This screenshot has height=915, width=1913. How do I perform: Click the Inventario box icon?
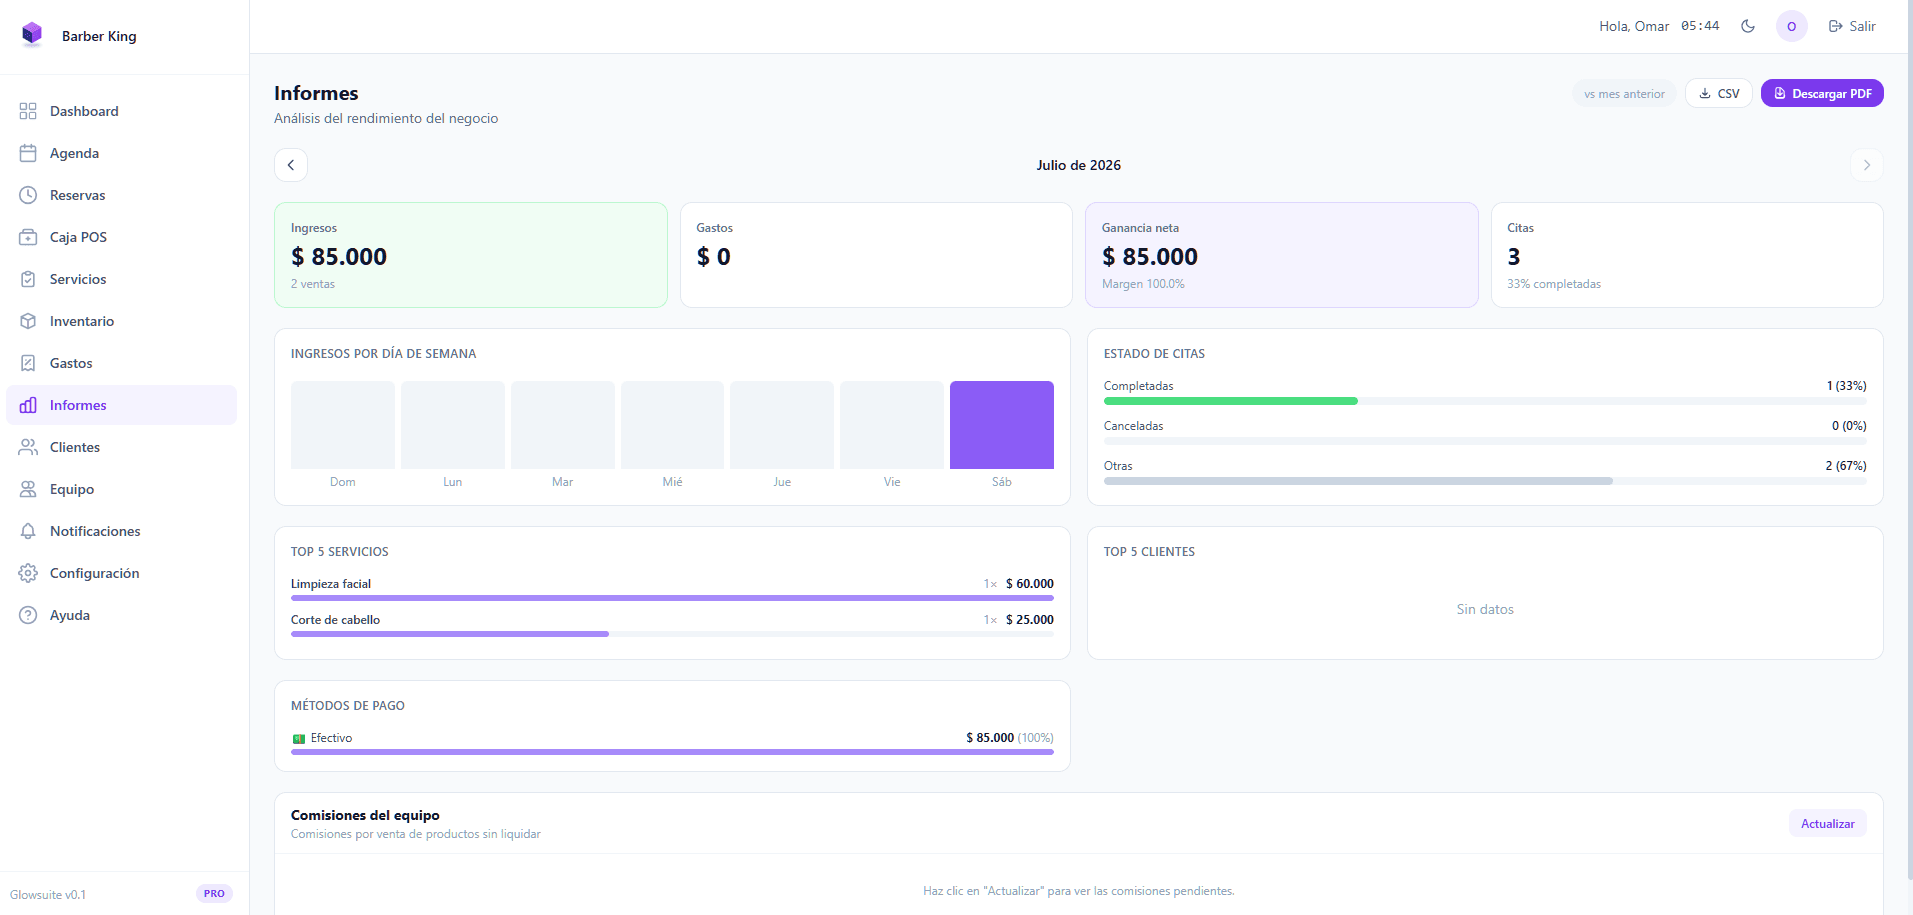point(28,321)
